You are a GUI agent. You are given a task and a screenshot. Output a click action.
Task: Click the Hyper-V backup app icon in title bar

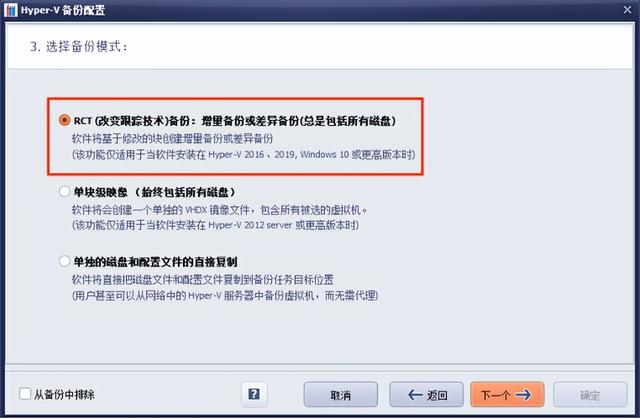11,10
